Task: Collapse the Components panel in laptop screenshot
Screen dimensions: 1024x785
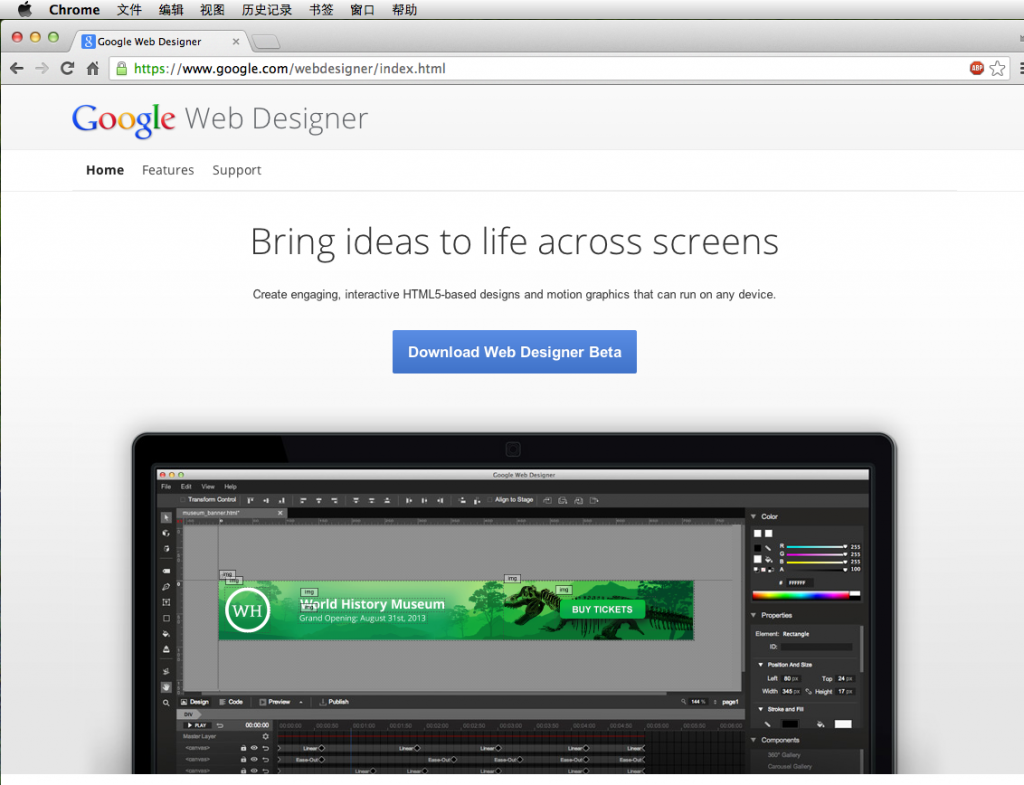Action: [754, 740]
